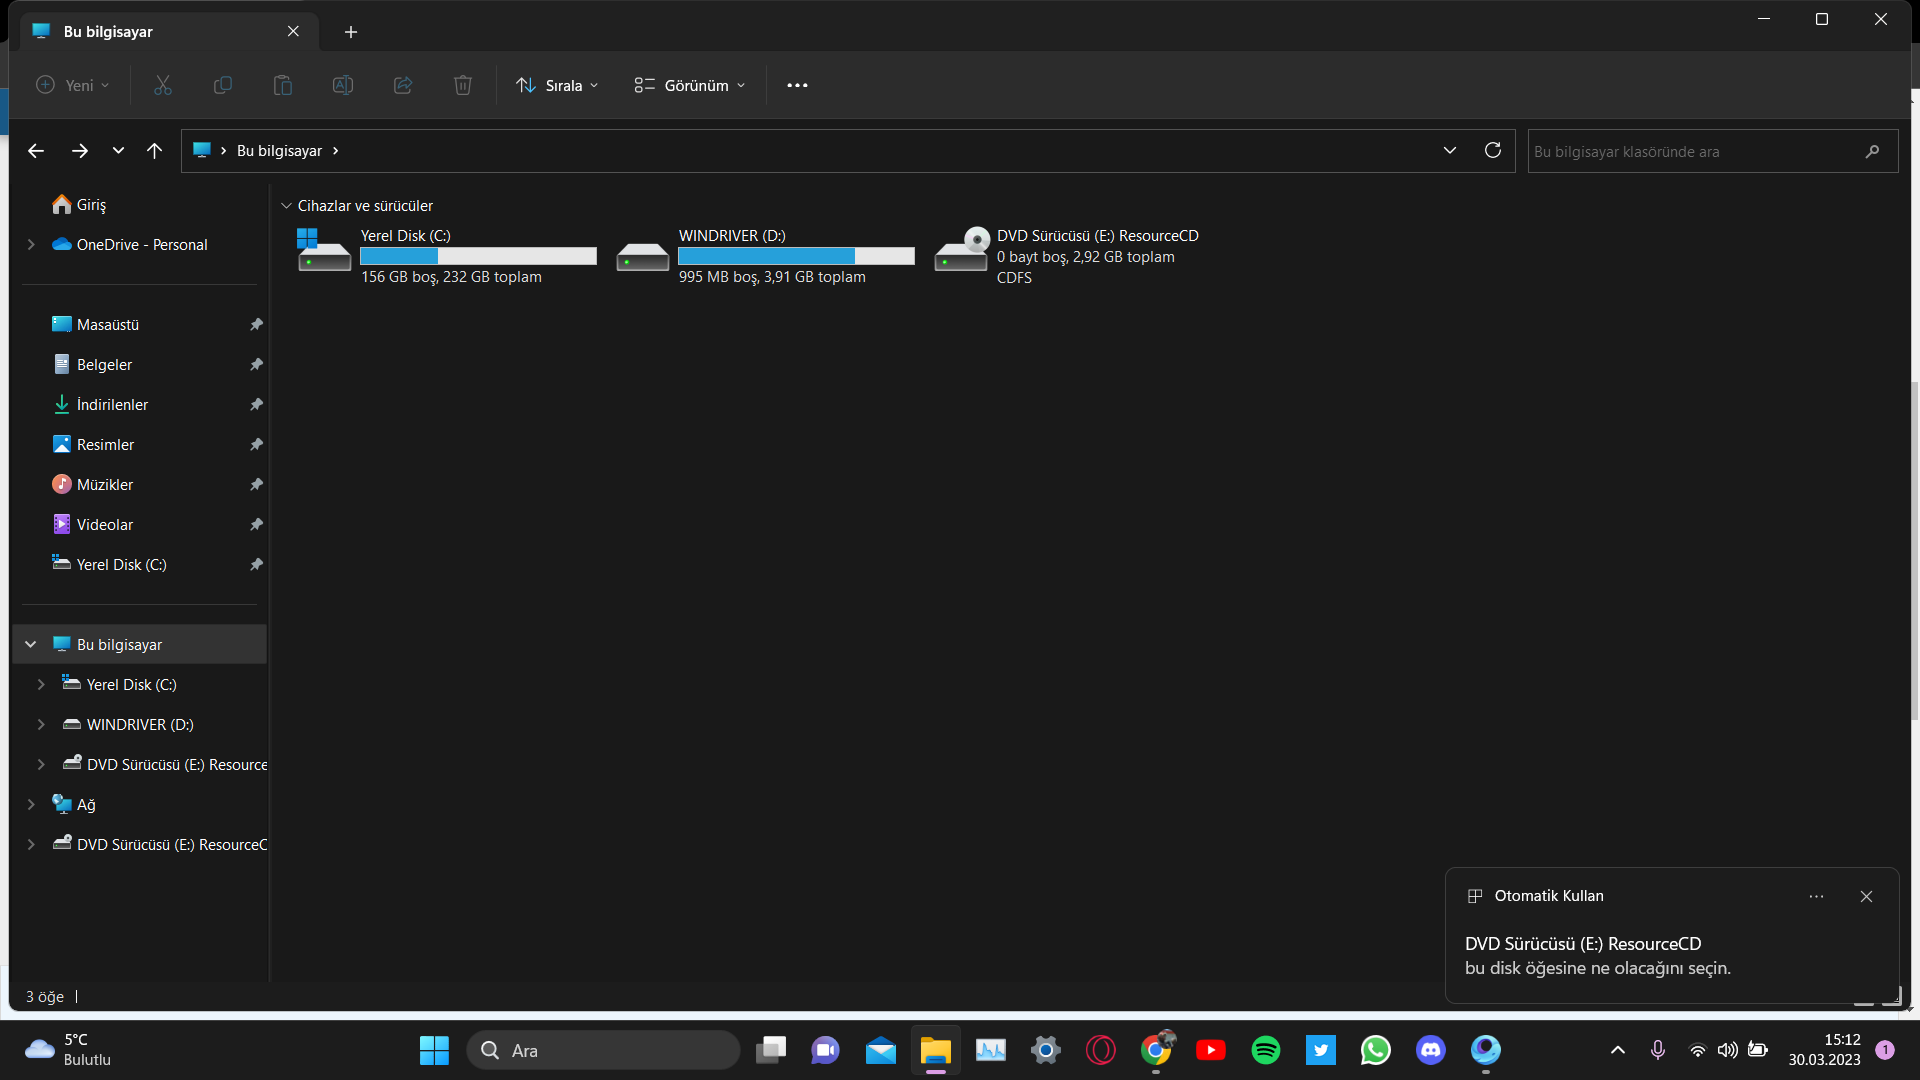The height and width of the screenshot is (1080, 1920).
Task: Click the Delete trash can icon
Action: 463,85
